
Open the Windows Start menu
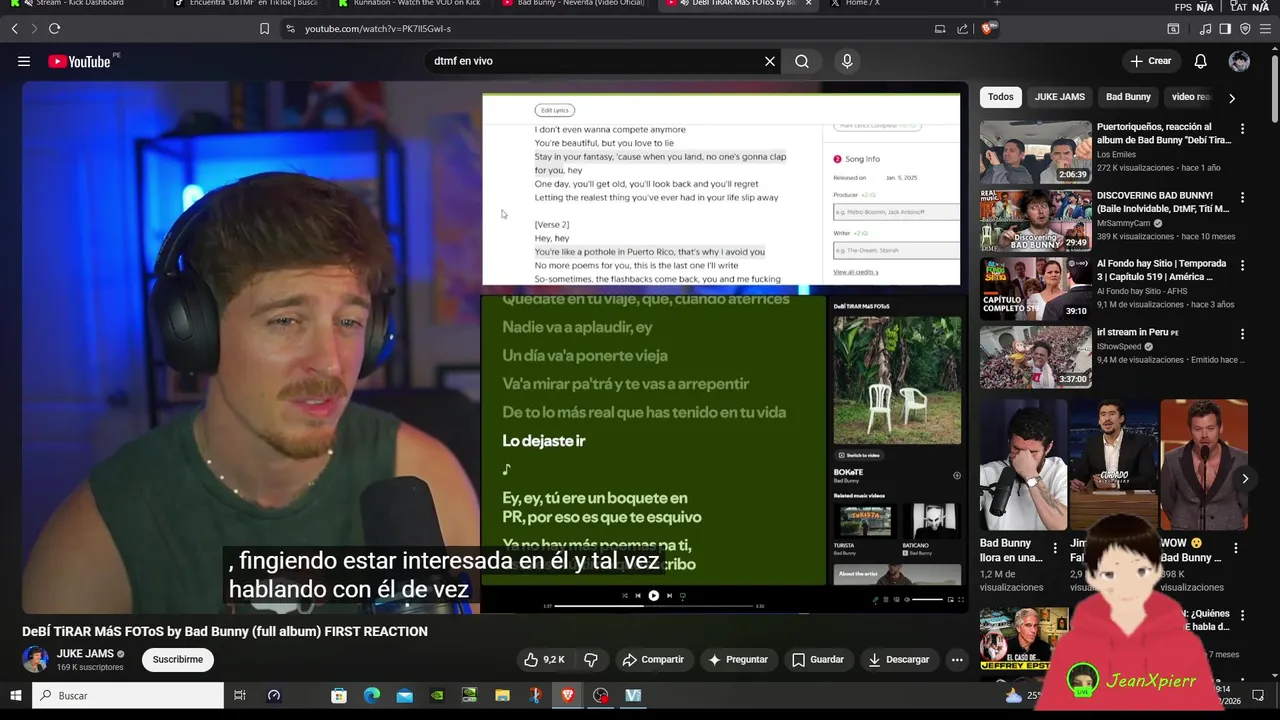[16, 696]
